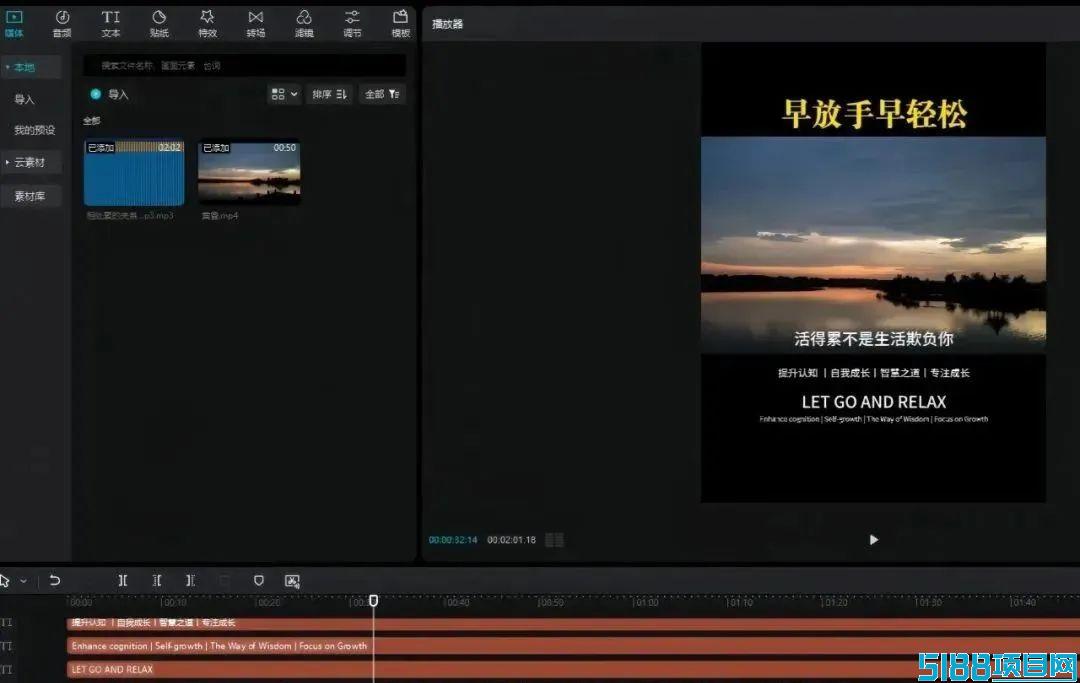Screen dimensions: 1080x683
Task: Trim the clip's left side at playhead
Action: click(156, 581)
